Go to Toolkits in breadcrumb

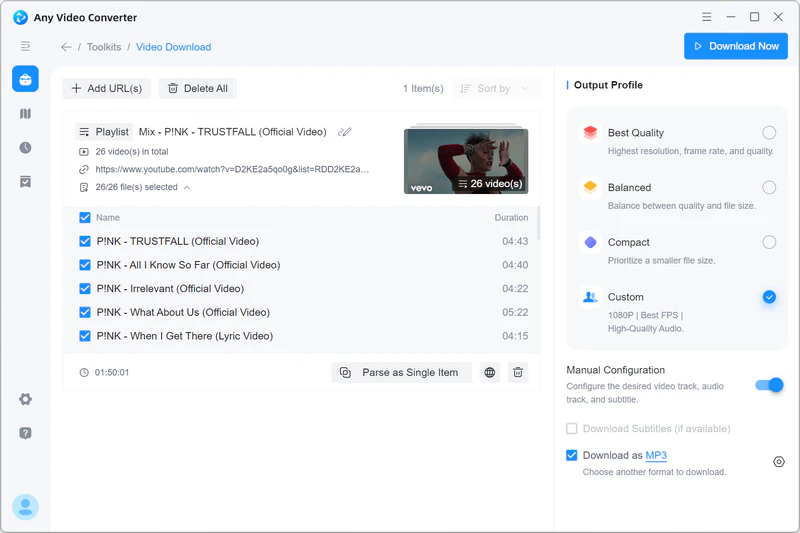click(103, 47)
